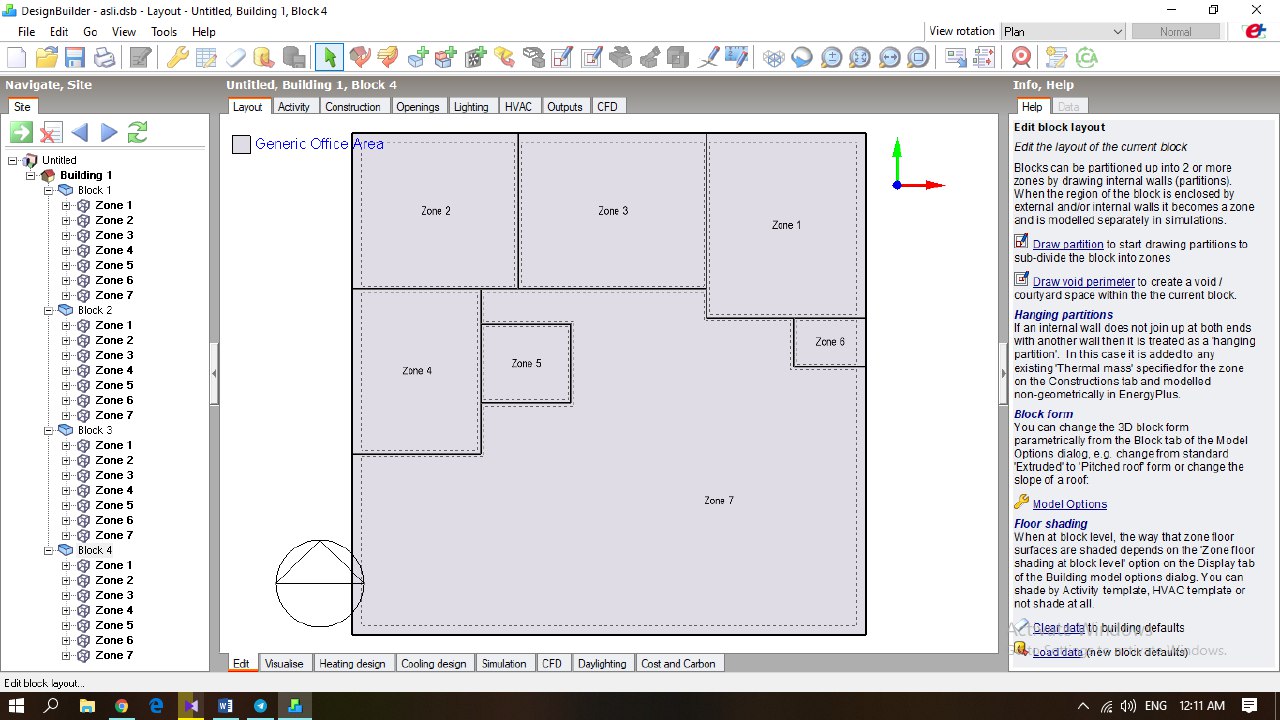Click the red X delete icon in Navigate panel
Image resolution: width=1280 pixels, height=720 pixels.
[x=51, y=132]
